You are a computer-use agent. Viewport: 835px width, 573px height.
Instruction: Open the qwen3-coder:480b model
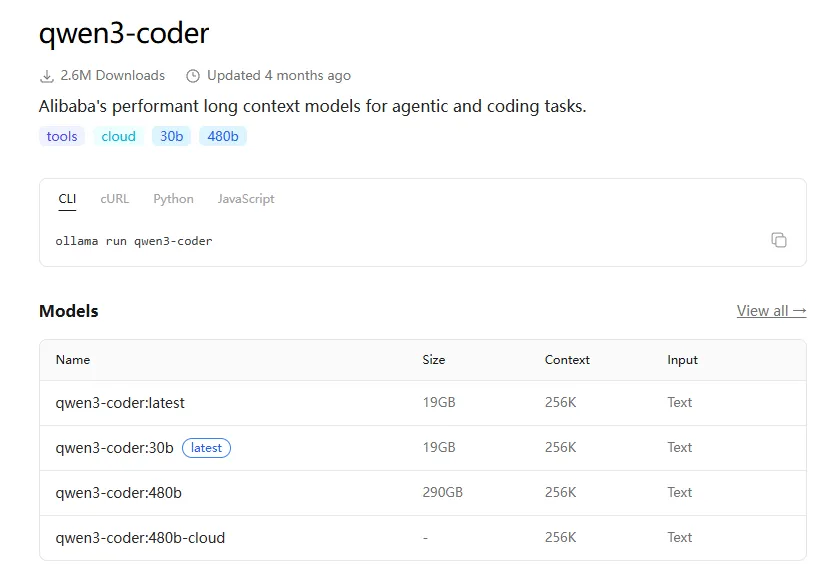click(x=119, y=493)
